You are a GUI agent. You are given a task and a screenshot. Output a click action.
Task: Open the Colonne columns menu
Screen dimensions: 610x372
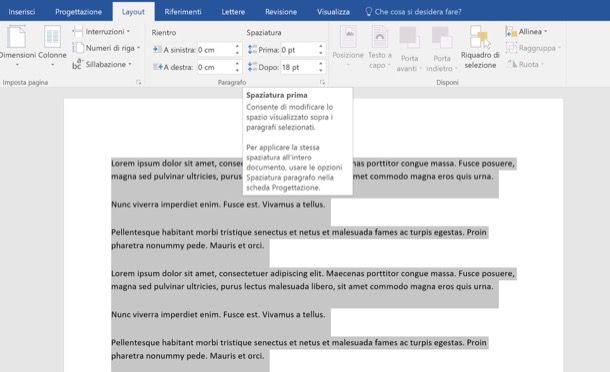point(53,46)
